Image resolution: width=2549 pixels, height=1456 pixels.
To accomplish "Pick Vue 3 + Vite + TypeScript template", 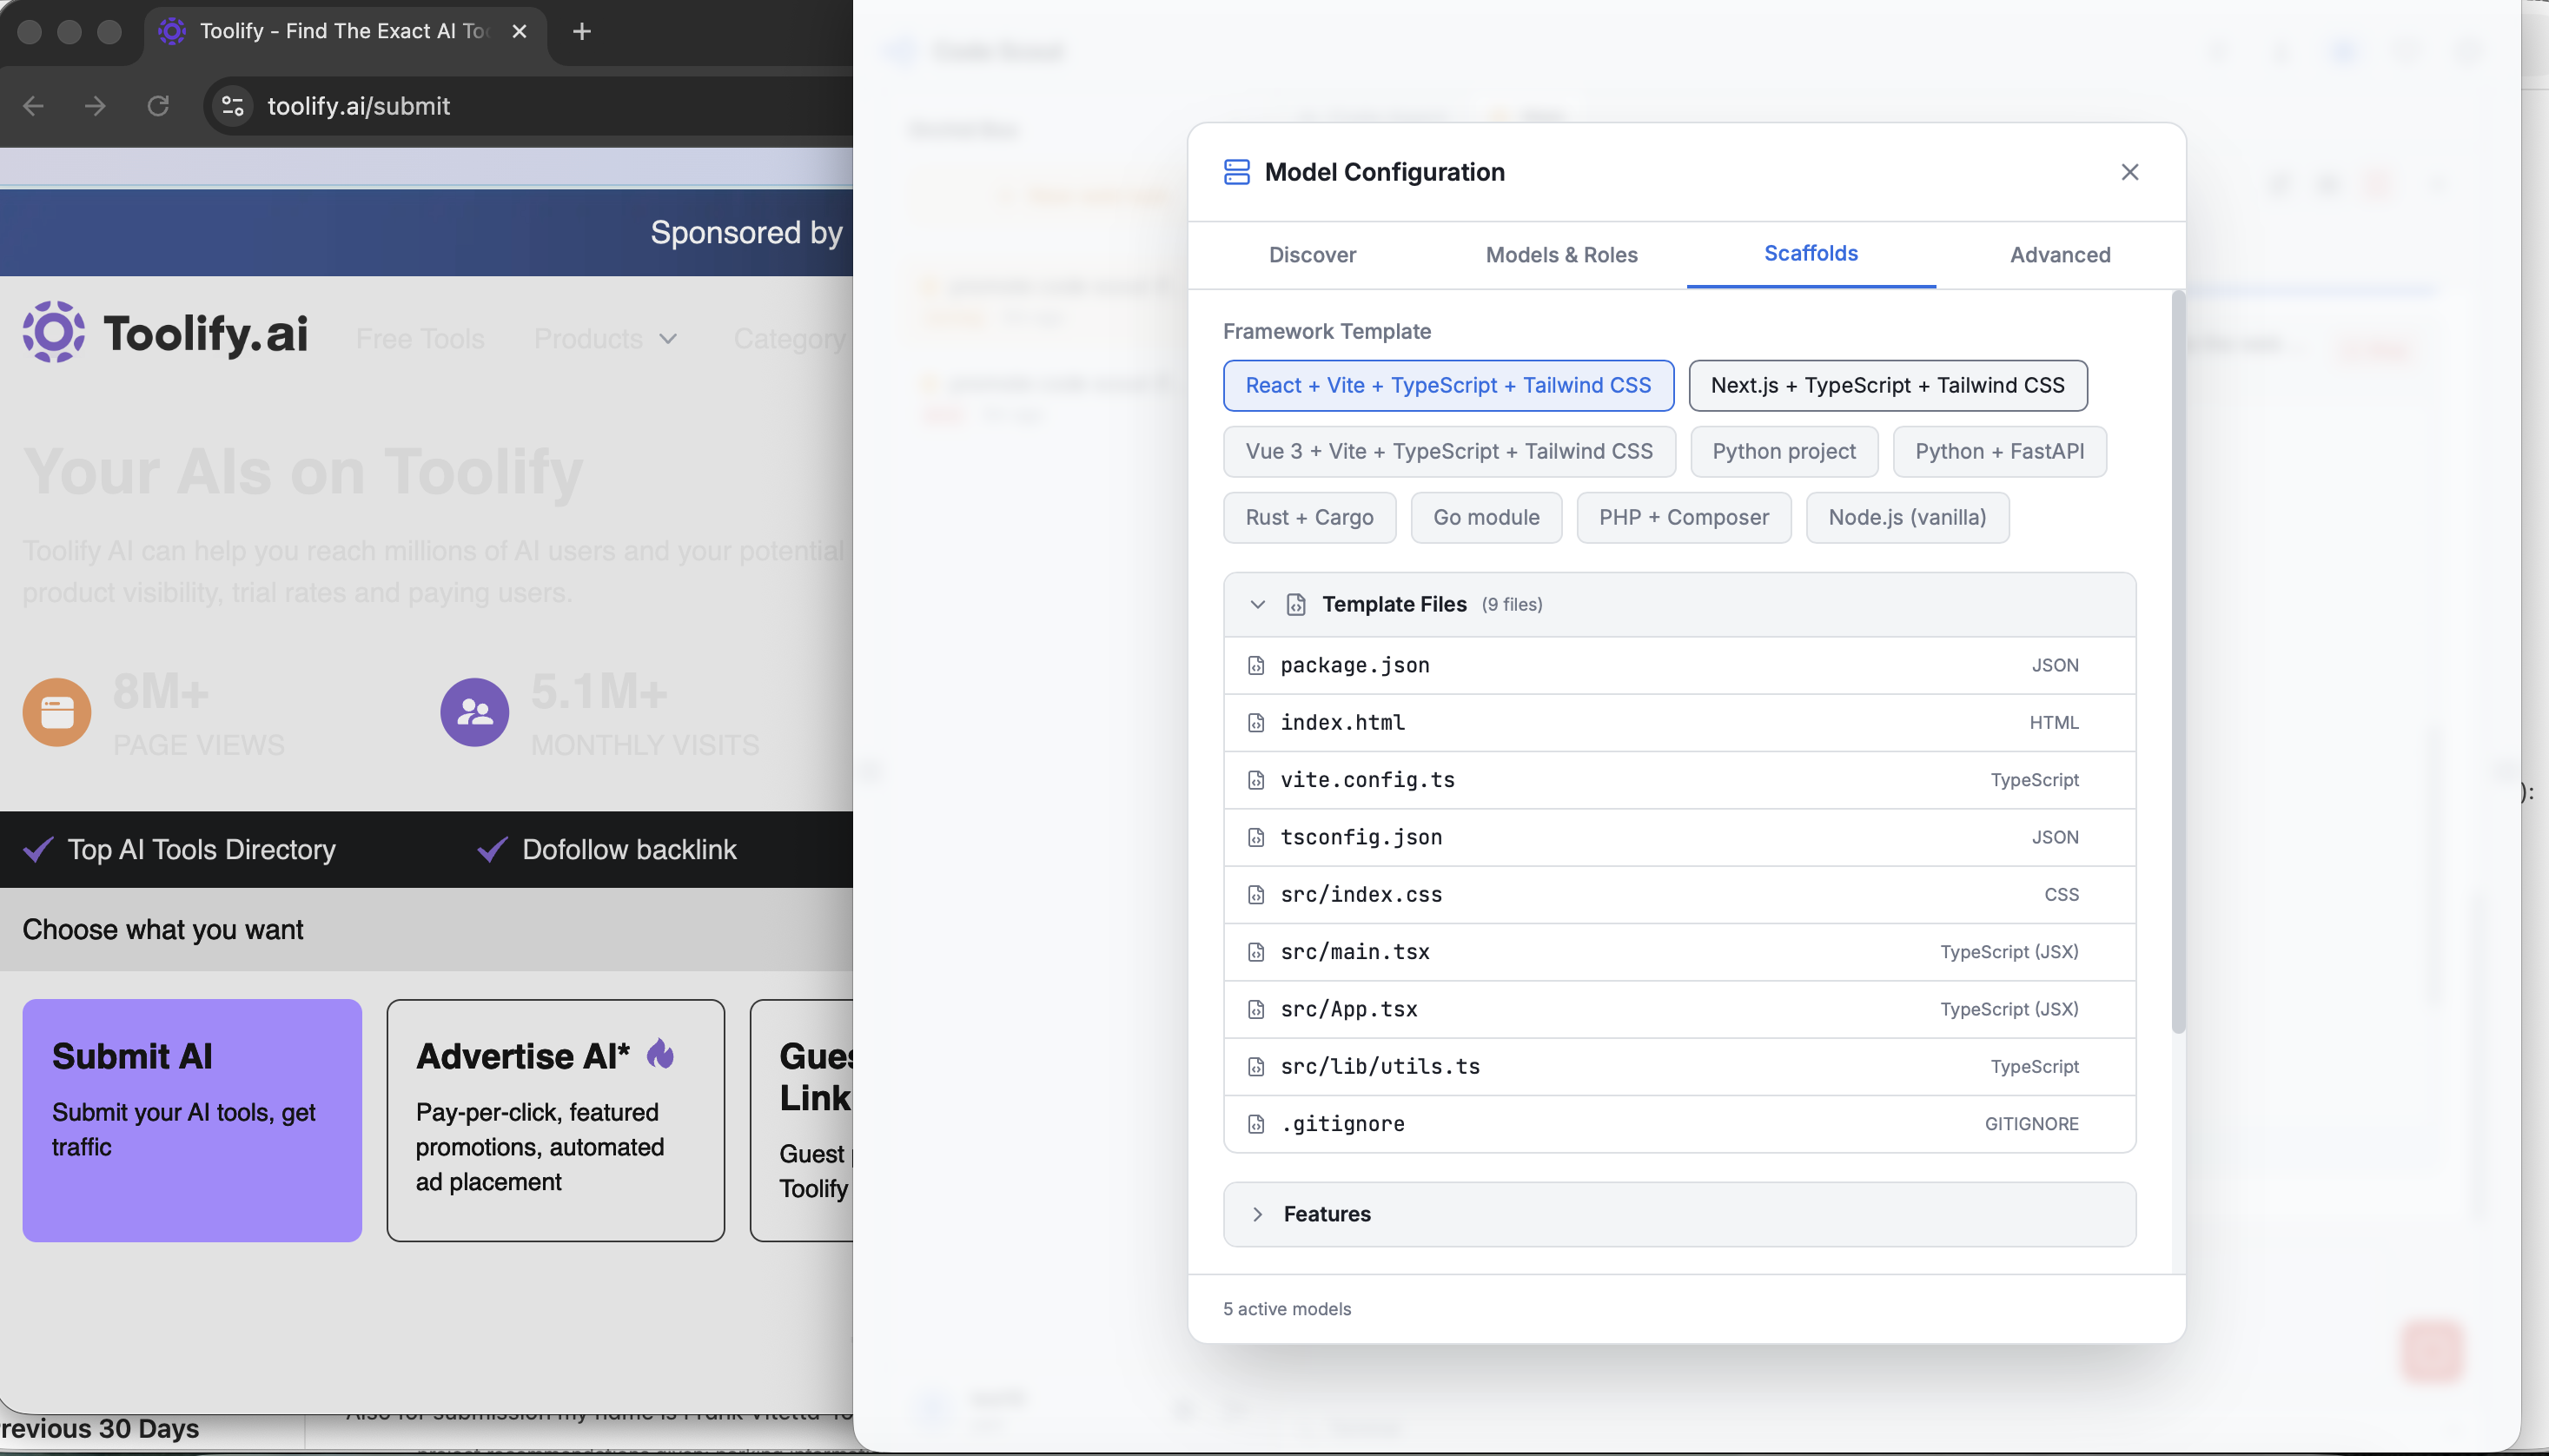I will [x=1449, y=451].
